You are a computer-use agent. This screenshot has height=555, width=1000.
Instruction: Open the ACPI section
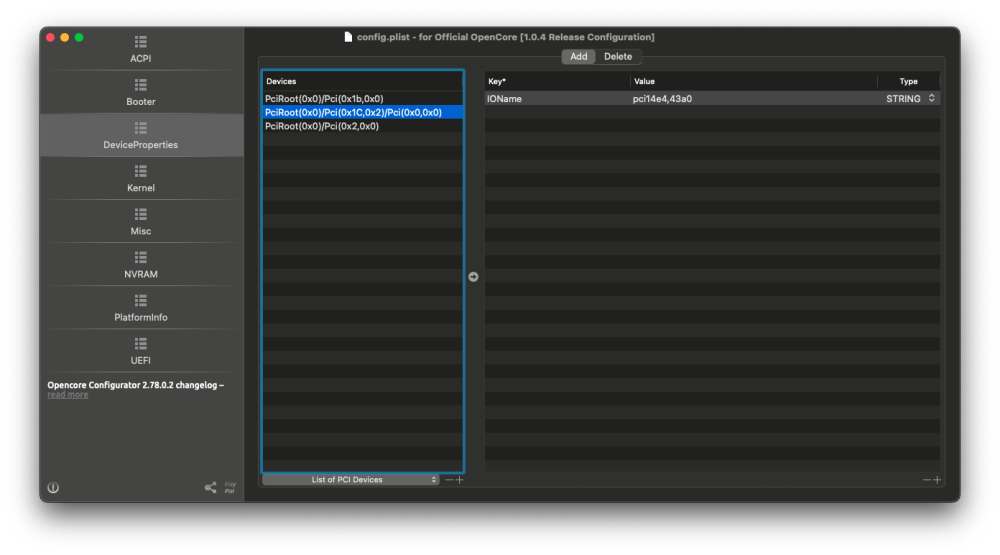click(140, 49)
